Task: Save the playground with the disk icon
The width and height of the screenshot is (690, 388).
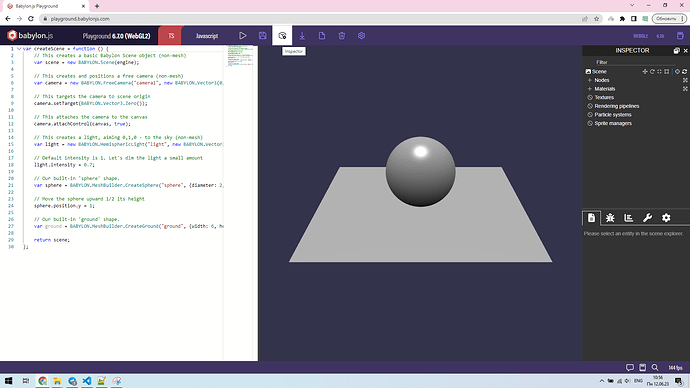Action: pos(263,36)
